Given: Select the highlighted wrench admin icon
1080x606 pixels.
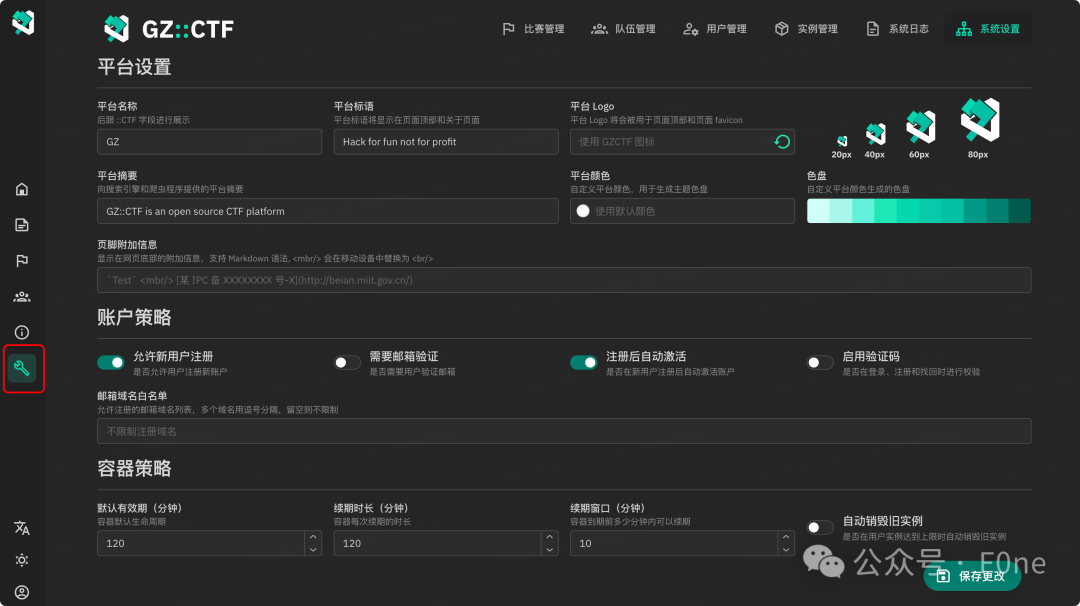Looking at the screenshot, I should (22, 368).
